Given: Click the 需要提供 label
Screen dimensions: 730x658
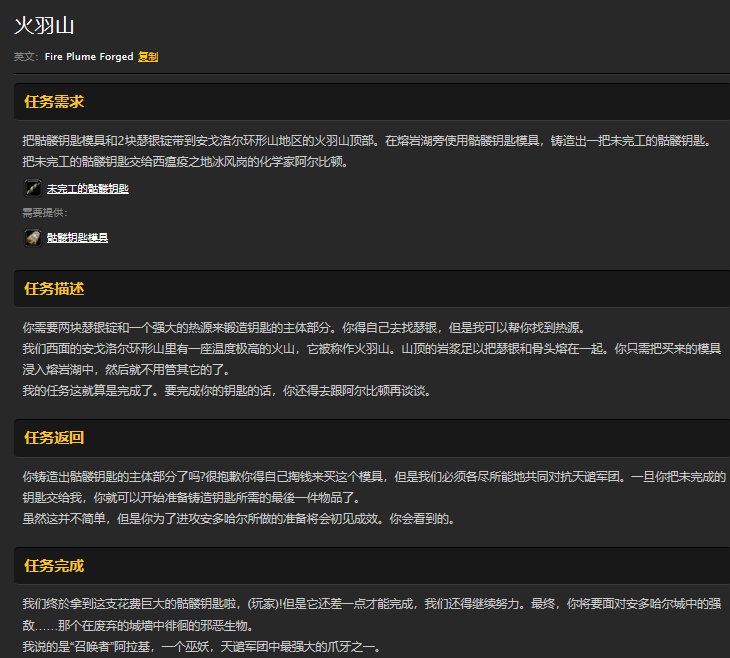Looking at the screenshot, I should [46, 213].
